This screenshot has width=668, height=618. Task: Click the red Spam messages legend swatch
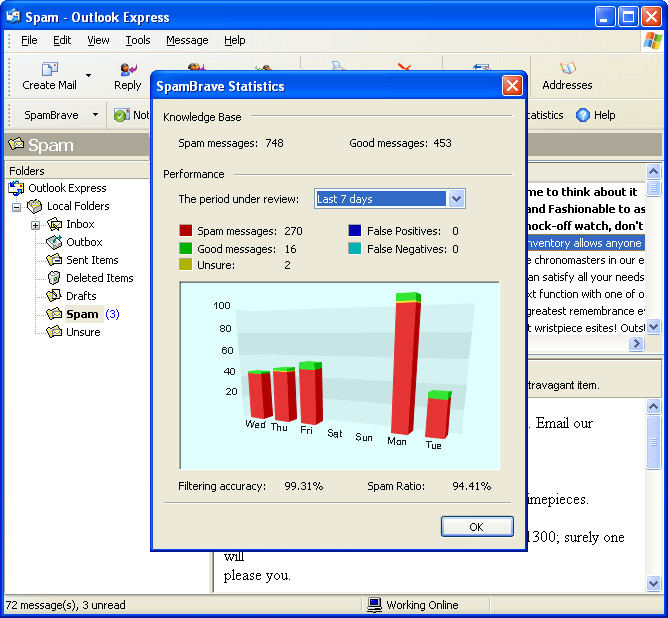pyautogui.click(x=185, y=231)
